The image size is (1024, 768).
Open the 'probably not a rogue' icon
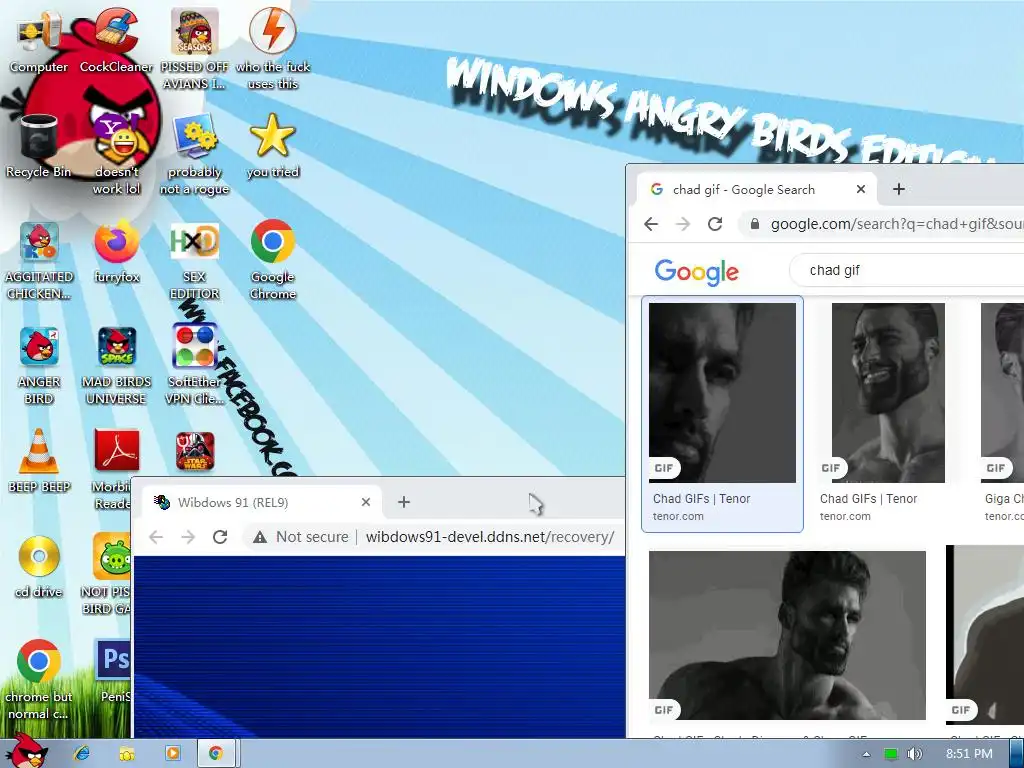click(x=195, y=153)
